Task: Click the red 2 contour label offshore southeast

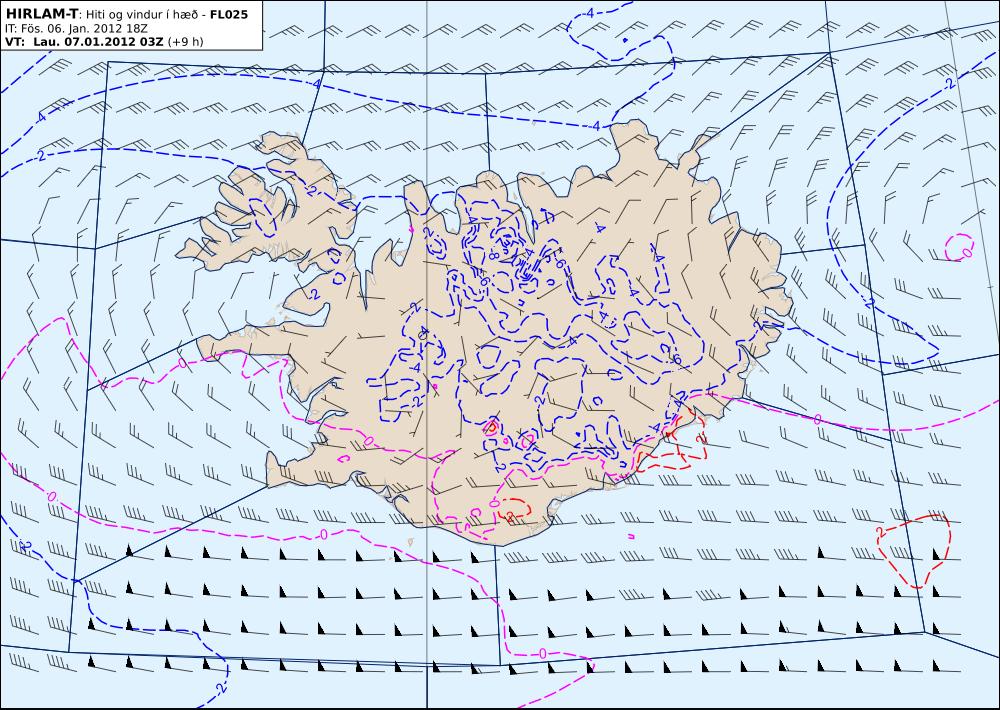Action: click(882, 531)
